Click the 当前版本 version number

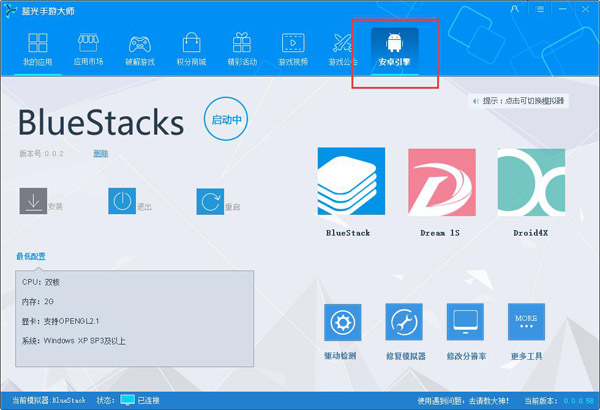tap(579, 401)
